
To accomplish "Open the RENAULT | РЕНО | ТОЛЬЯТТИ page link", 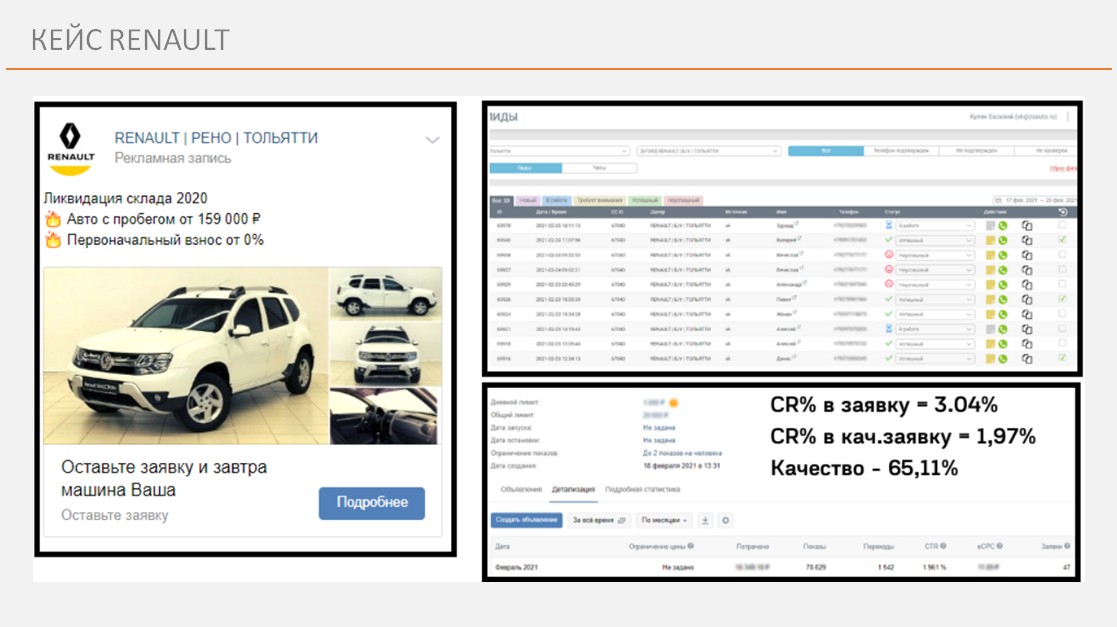I will tap(216, 138).
